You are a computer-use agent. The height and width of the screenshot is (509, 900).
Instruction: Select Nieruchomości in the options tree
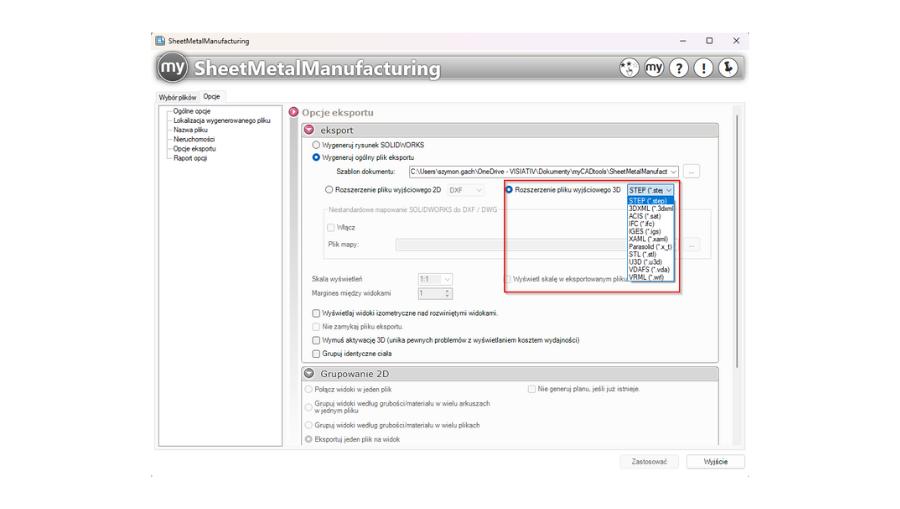[194, 139]
